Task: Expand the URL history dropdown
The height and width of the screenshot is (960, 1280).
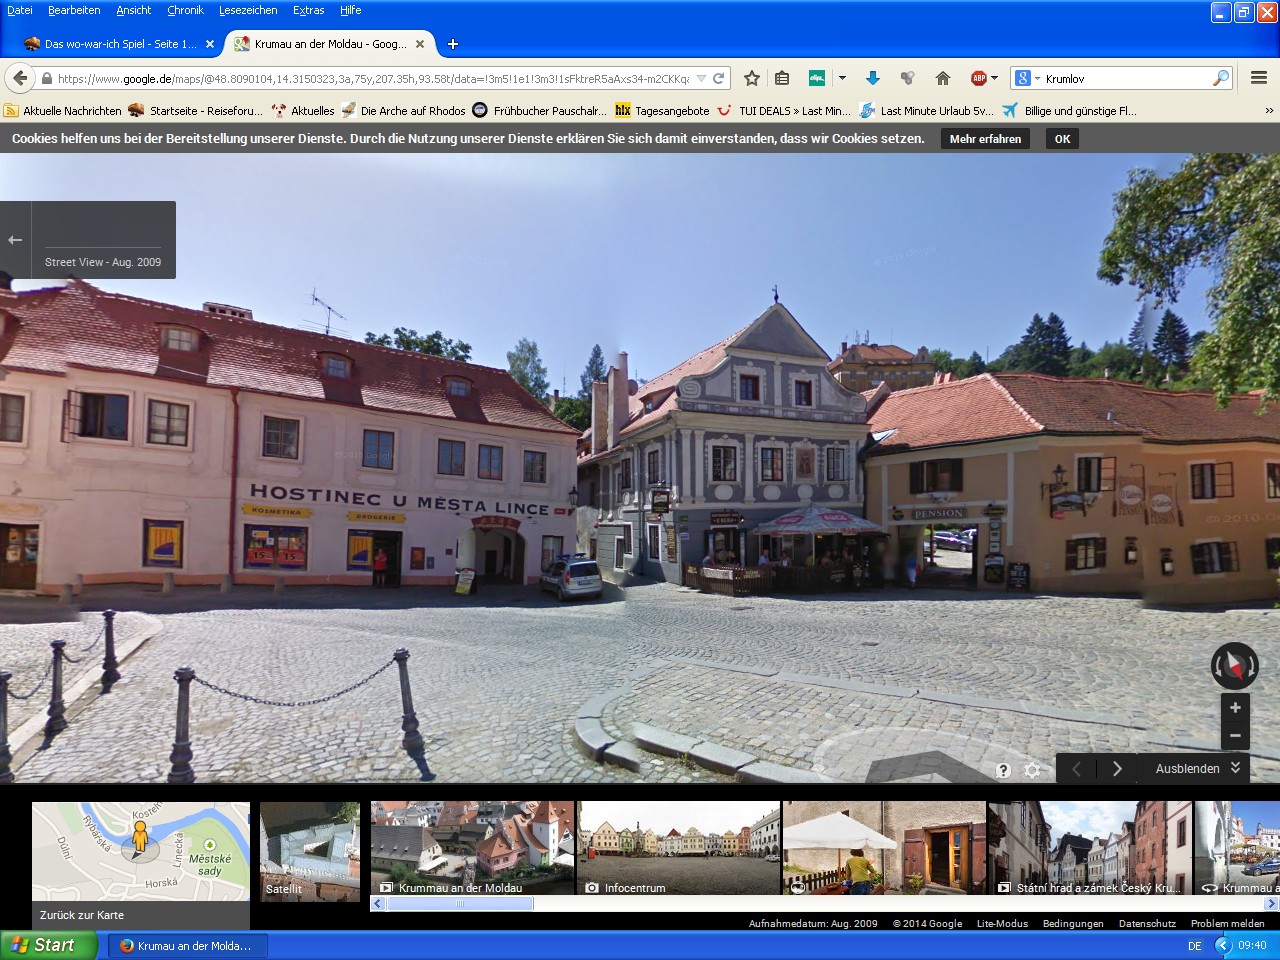Action: click(x=701, y=78)
